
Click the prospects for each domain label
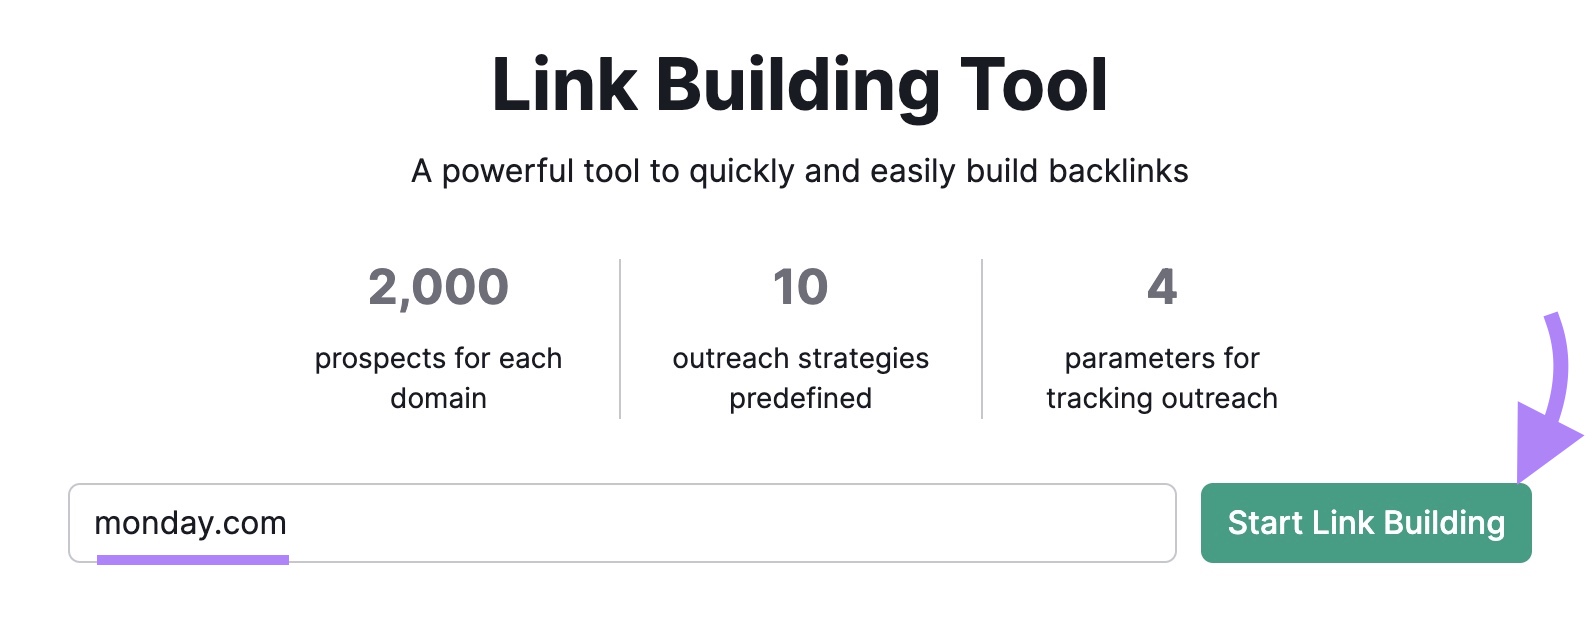click(438, 377)
